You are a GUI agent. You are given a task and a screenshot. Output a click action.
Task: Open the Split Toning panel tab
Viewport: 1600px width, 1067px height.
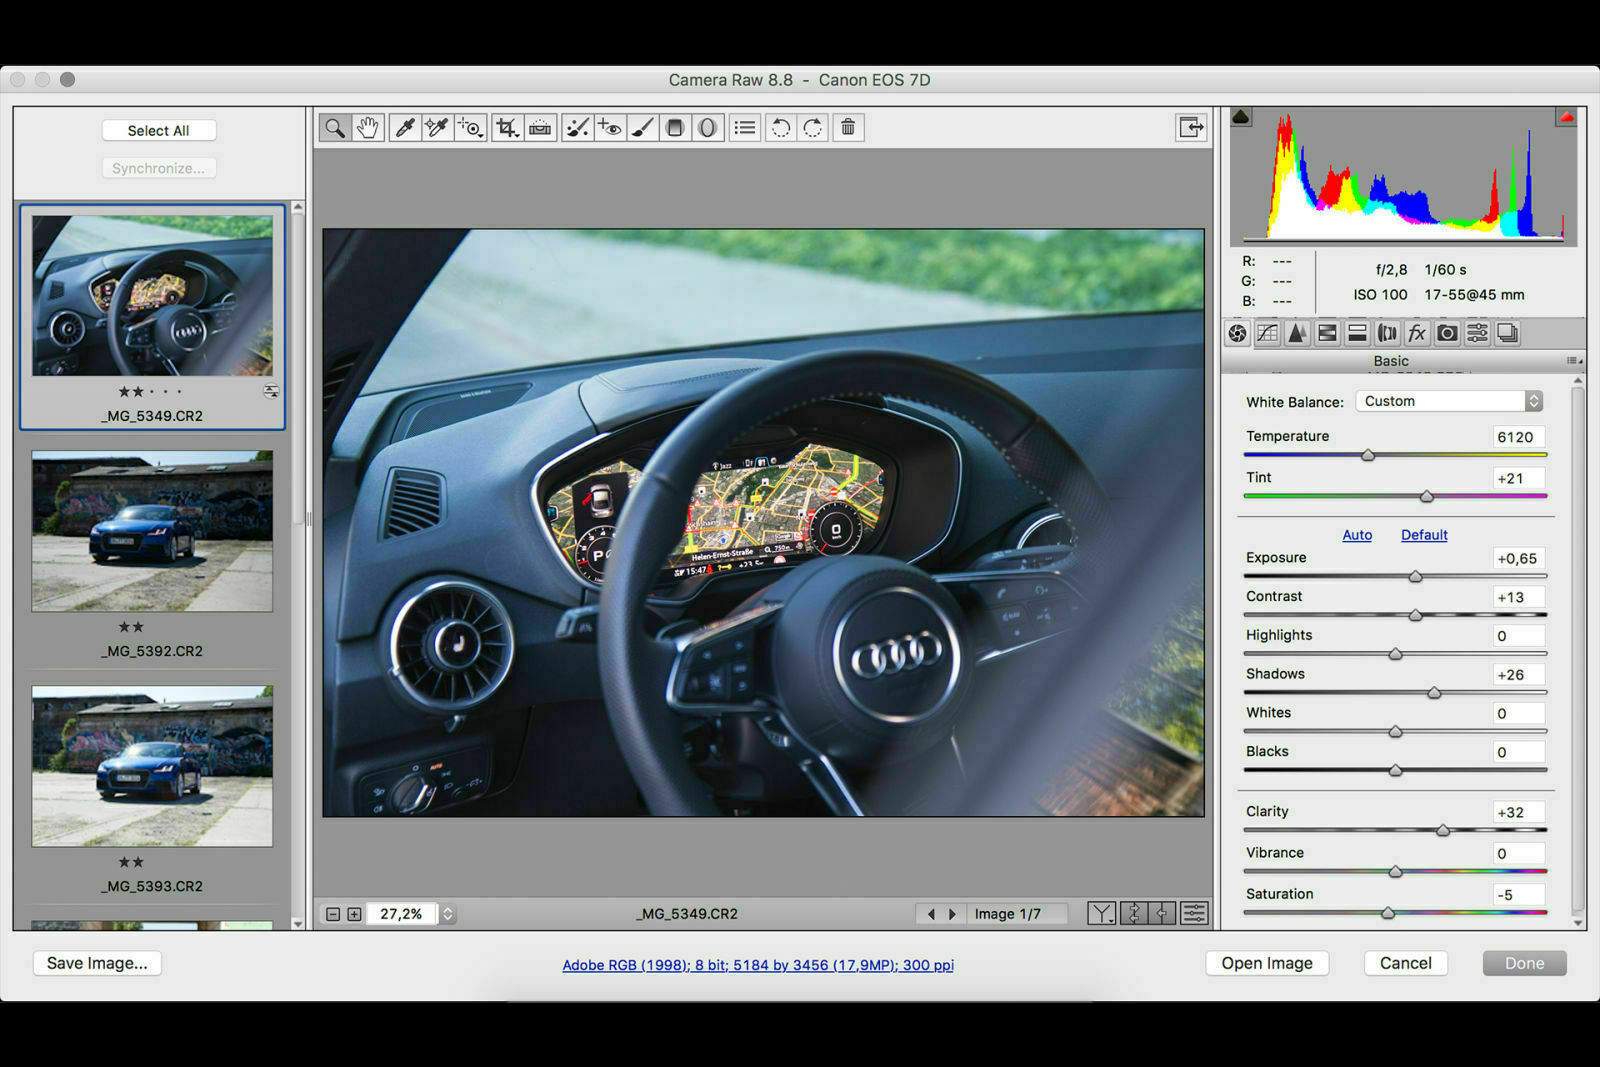pyautogui.click(x=1357, y=333)
